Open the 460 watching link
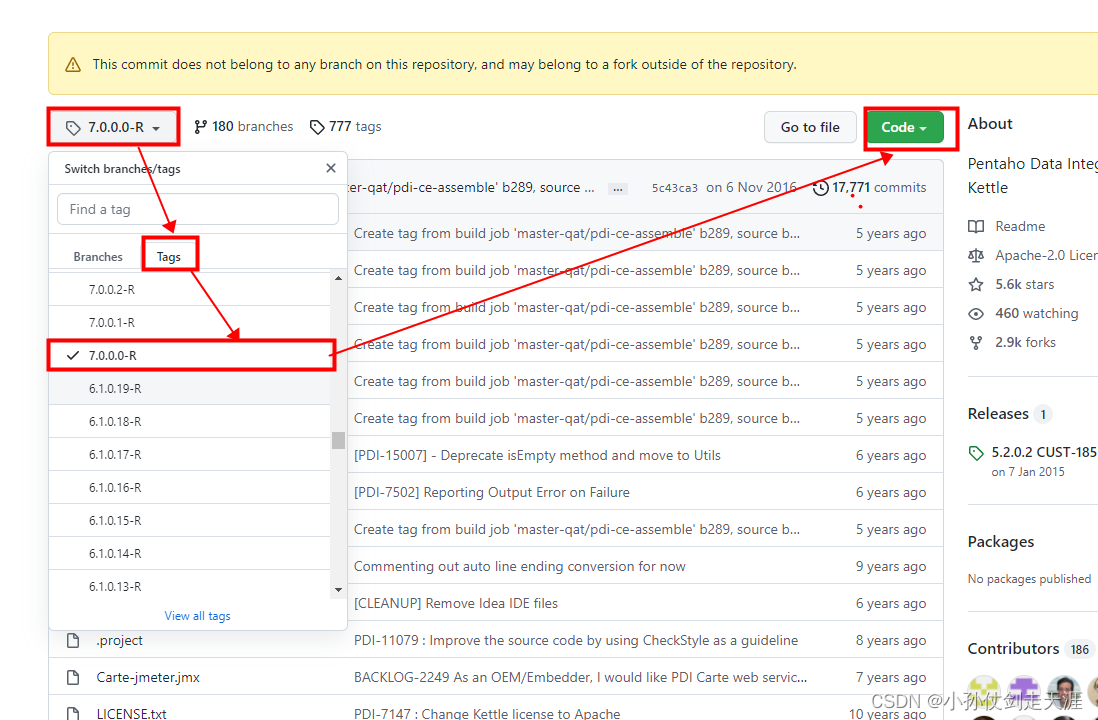This screenshot has height=720, width=1098. 1036,313
